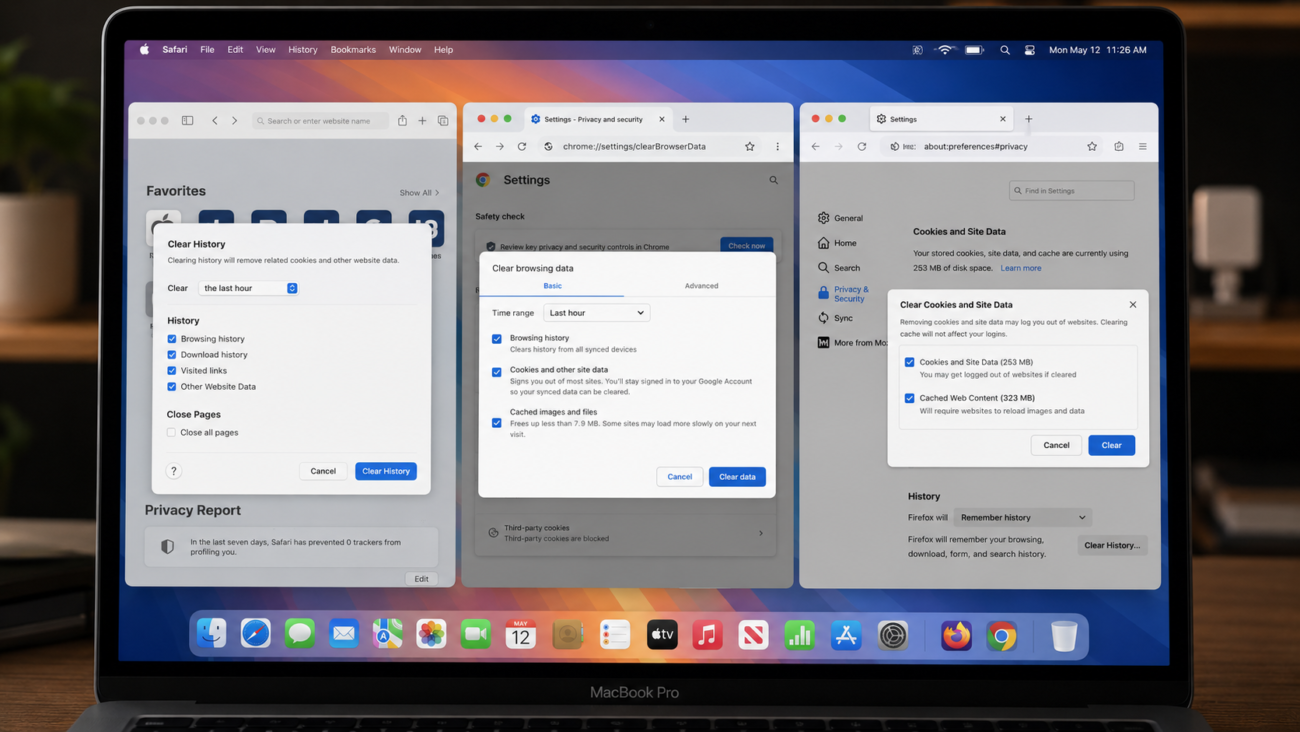
Task: Select Firefox Settings tab
Action: click(x=940, y=119)
